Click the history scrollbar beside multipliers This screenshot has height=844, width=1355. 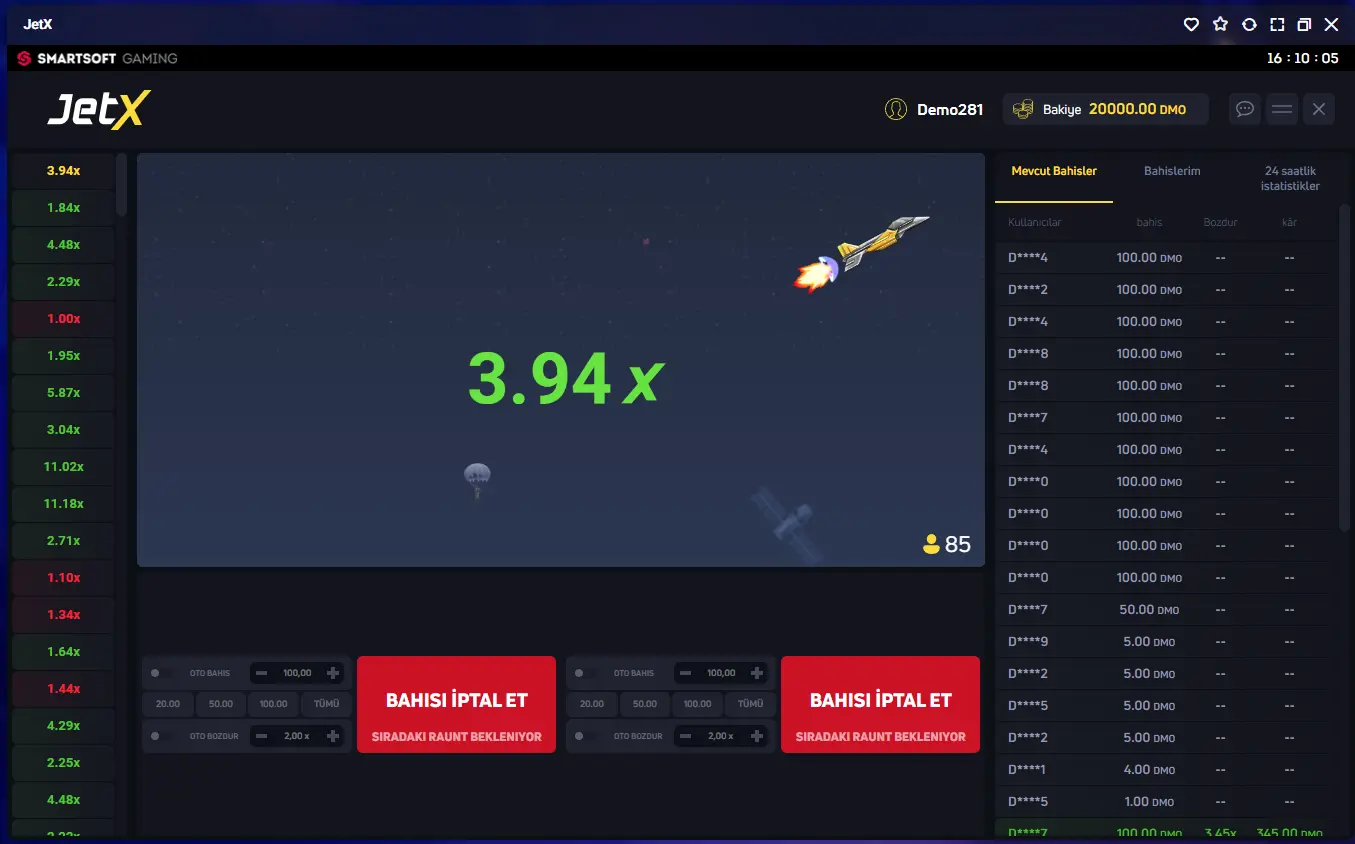point(121,184)
